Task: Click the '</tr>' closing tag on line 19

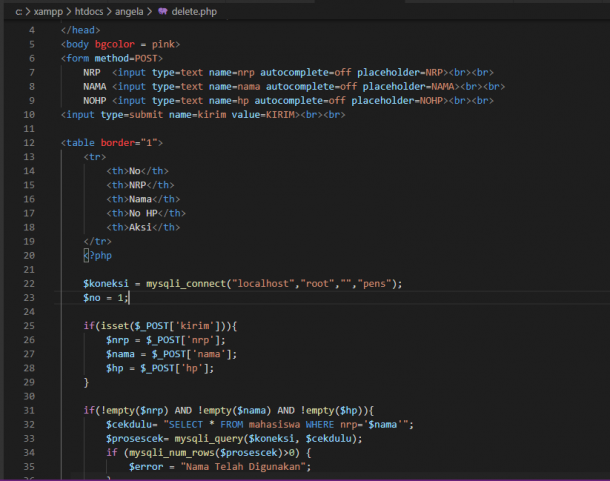Action: click(97, 241)
